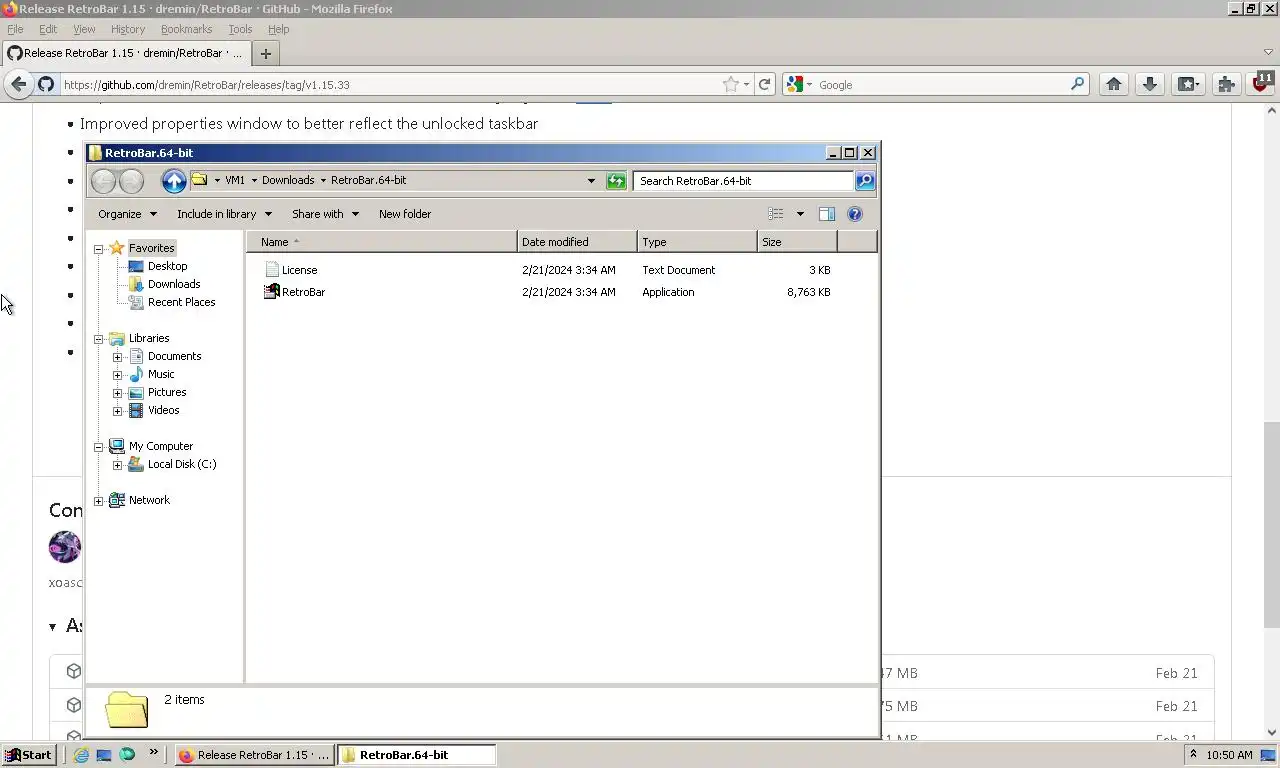Create a New folder
Screen dimensions: 1280x768
pos(405,214)
